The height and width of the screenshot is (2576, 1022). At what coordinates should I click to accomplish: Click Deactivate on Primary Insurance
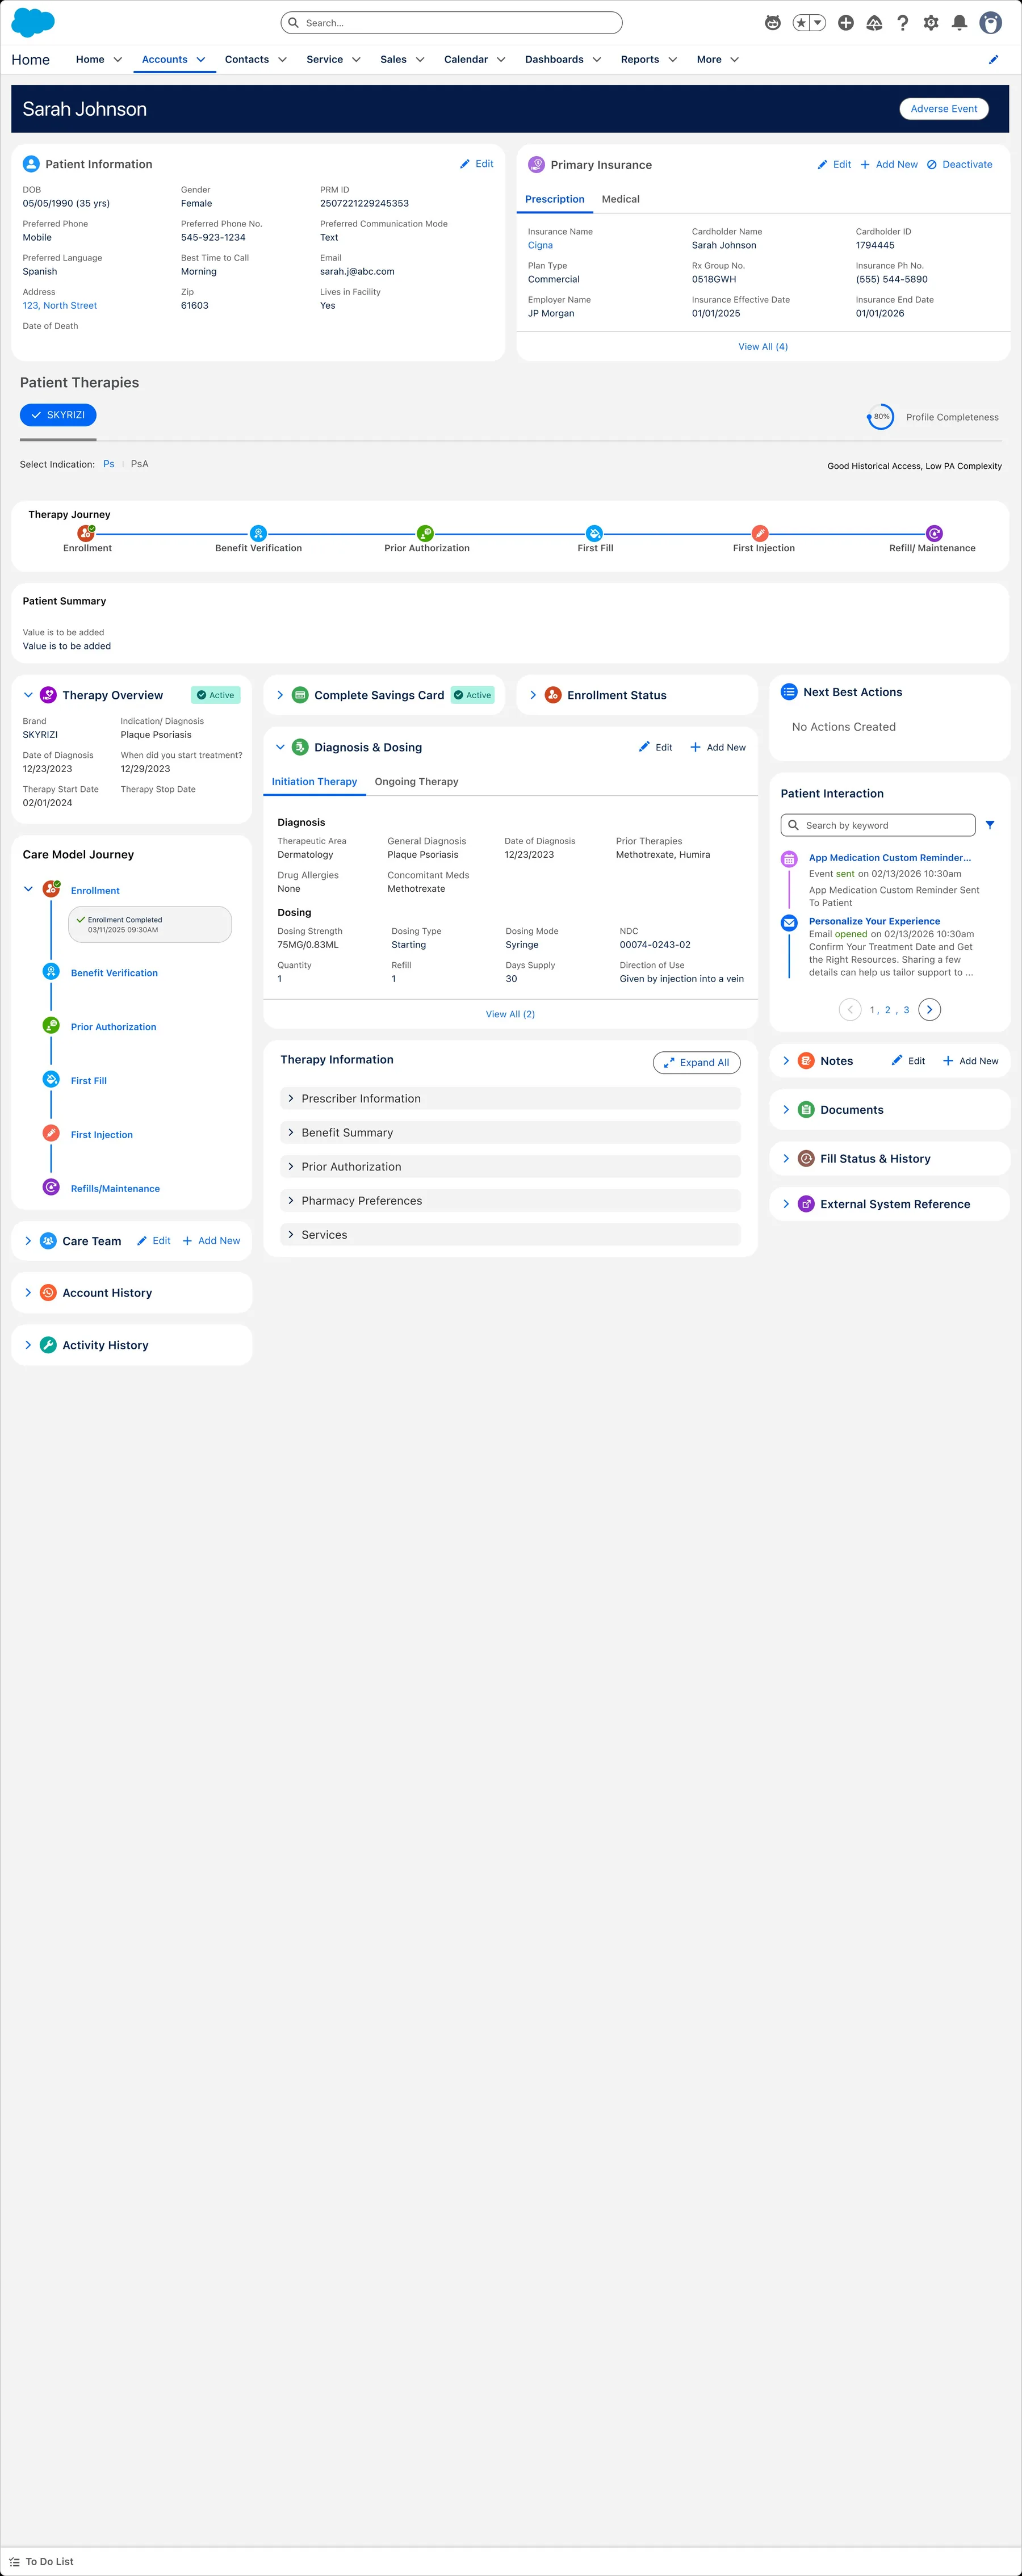point(960,165)
